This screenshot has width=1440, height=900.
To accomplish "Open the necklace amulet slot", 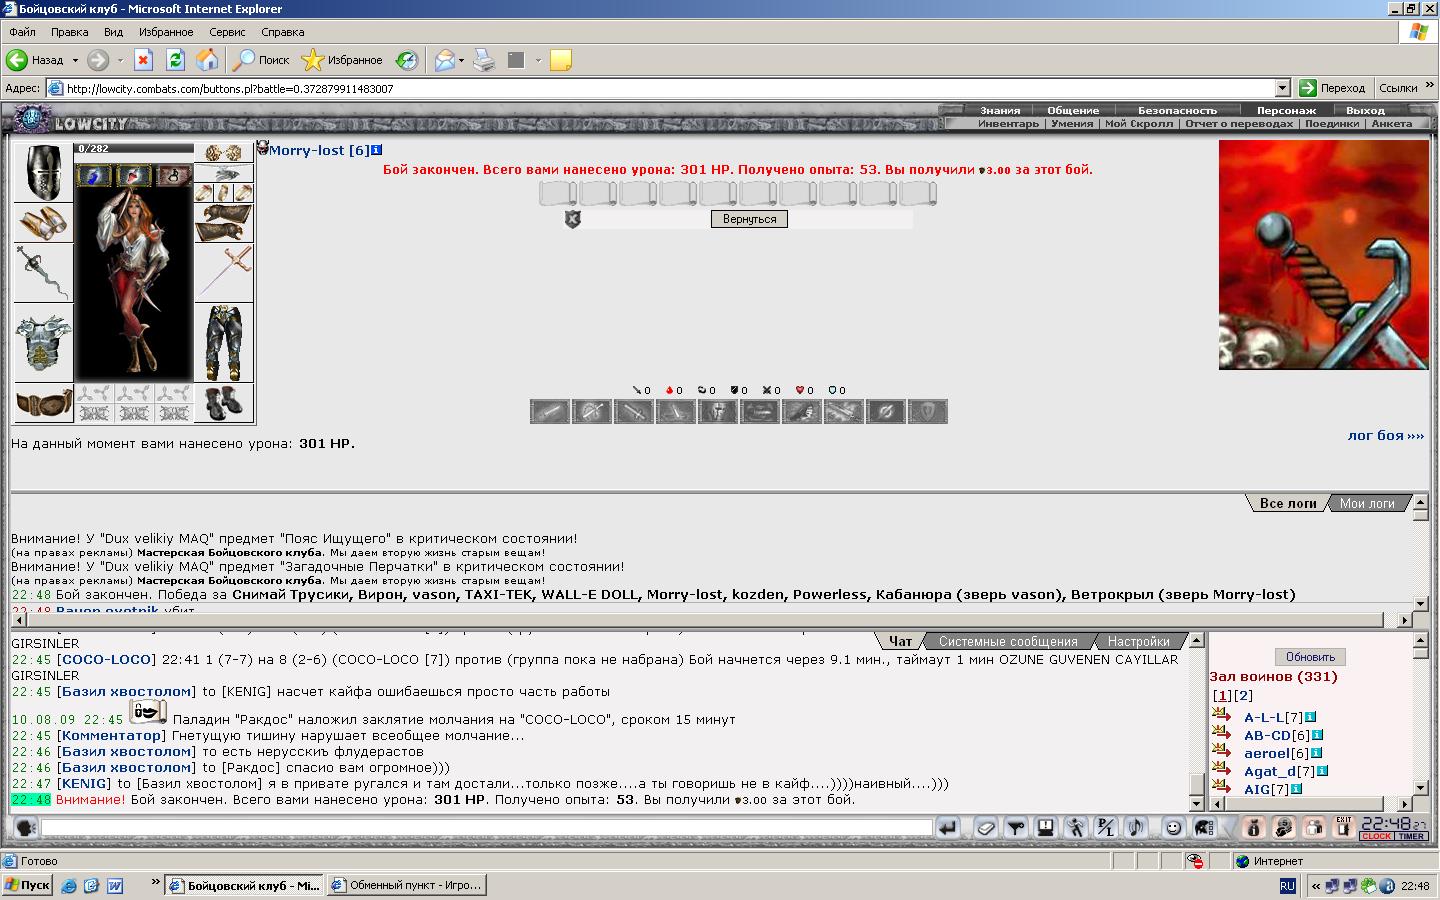I will [223, 172].
